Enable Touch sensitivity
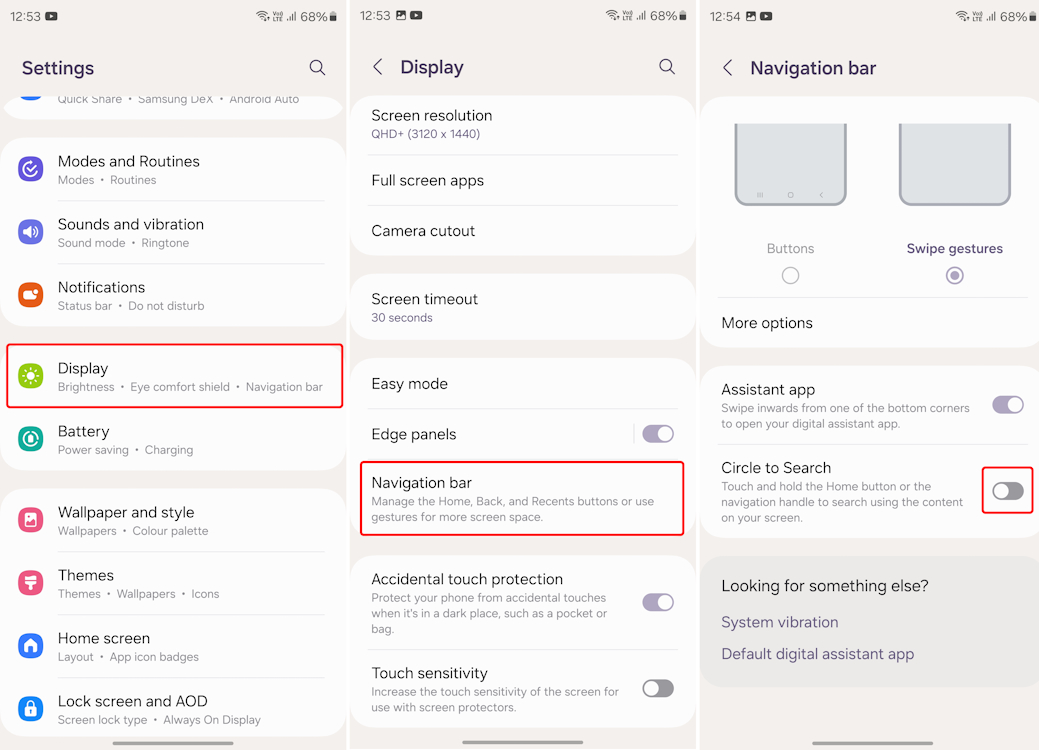The image size is (1039, 750). pos(657,688)
